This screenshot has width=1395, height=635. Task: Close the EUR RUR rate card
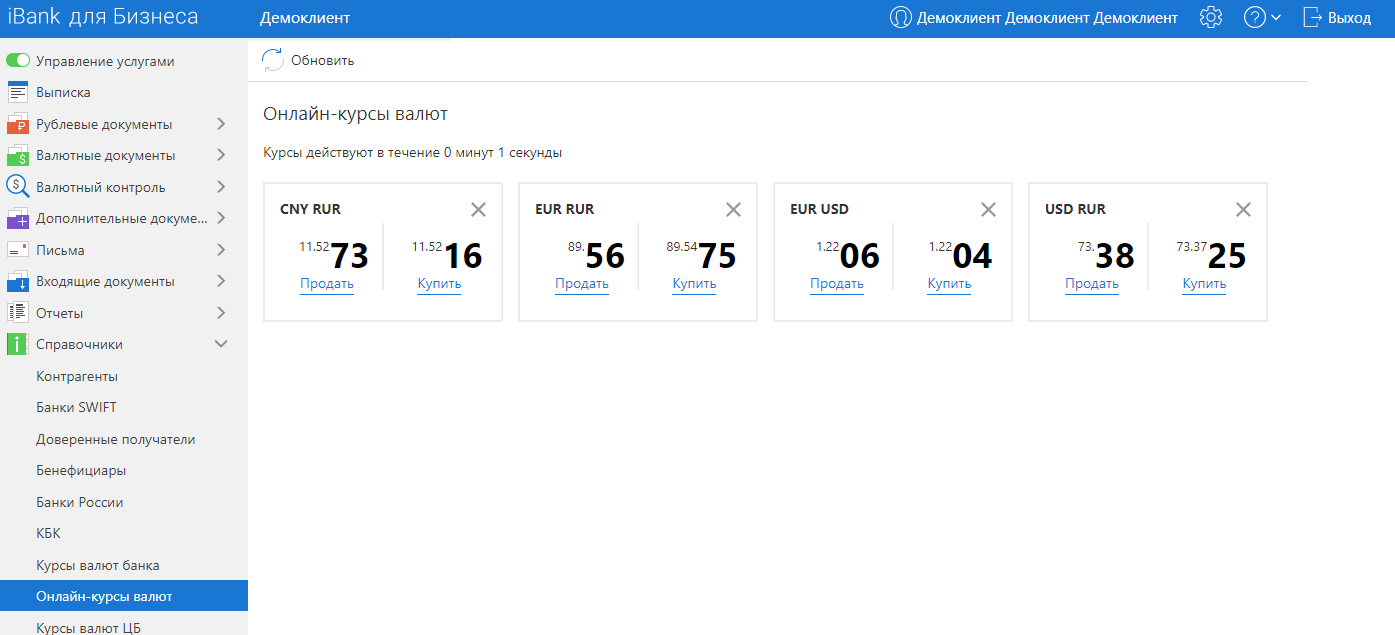[x=733, y=209]
